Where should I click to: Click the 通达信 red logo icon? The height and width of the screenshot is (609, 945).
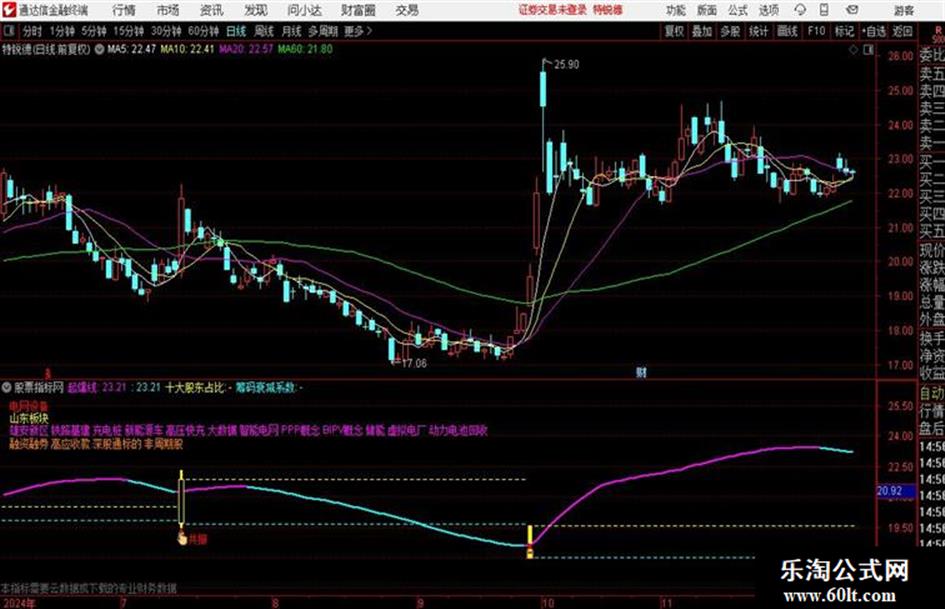(8, 10)
